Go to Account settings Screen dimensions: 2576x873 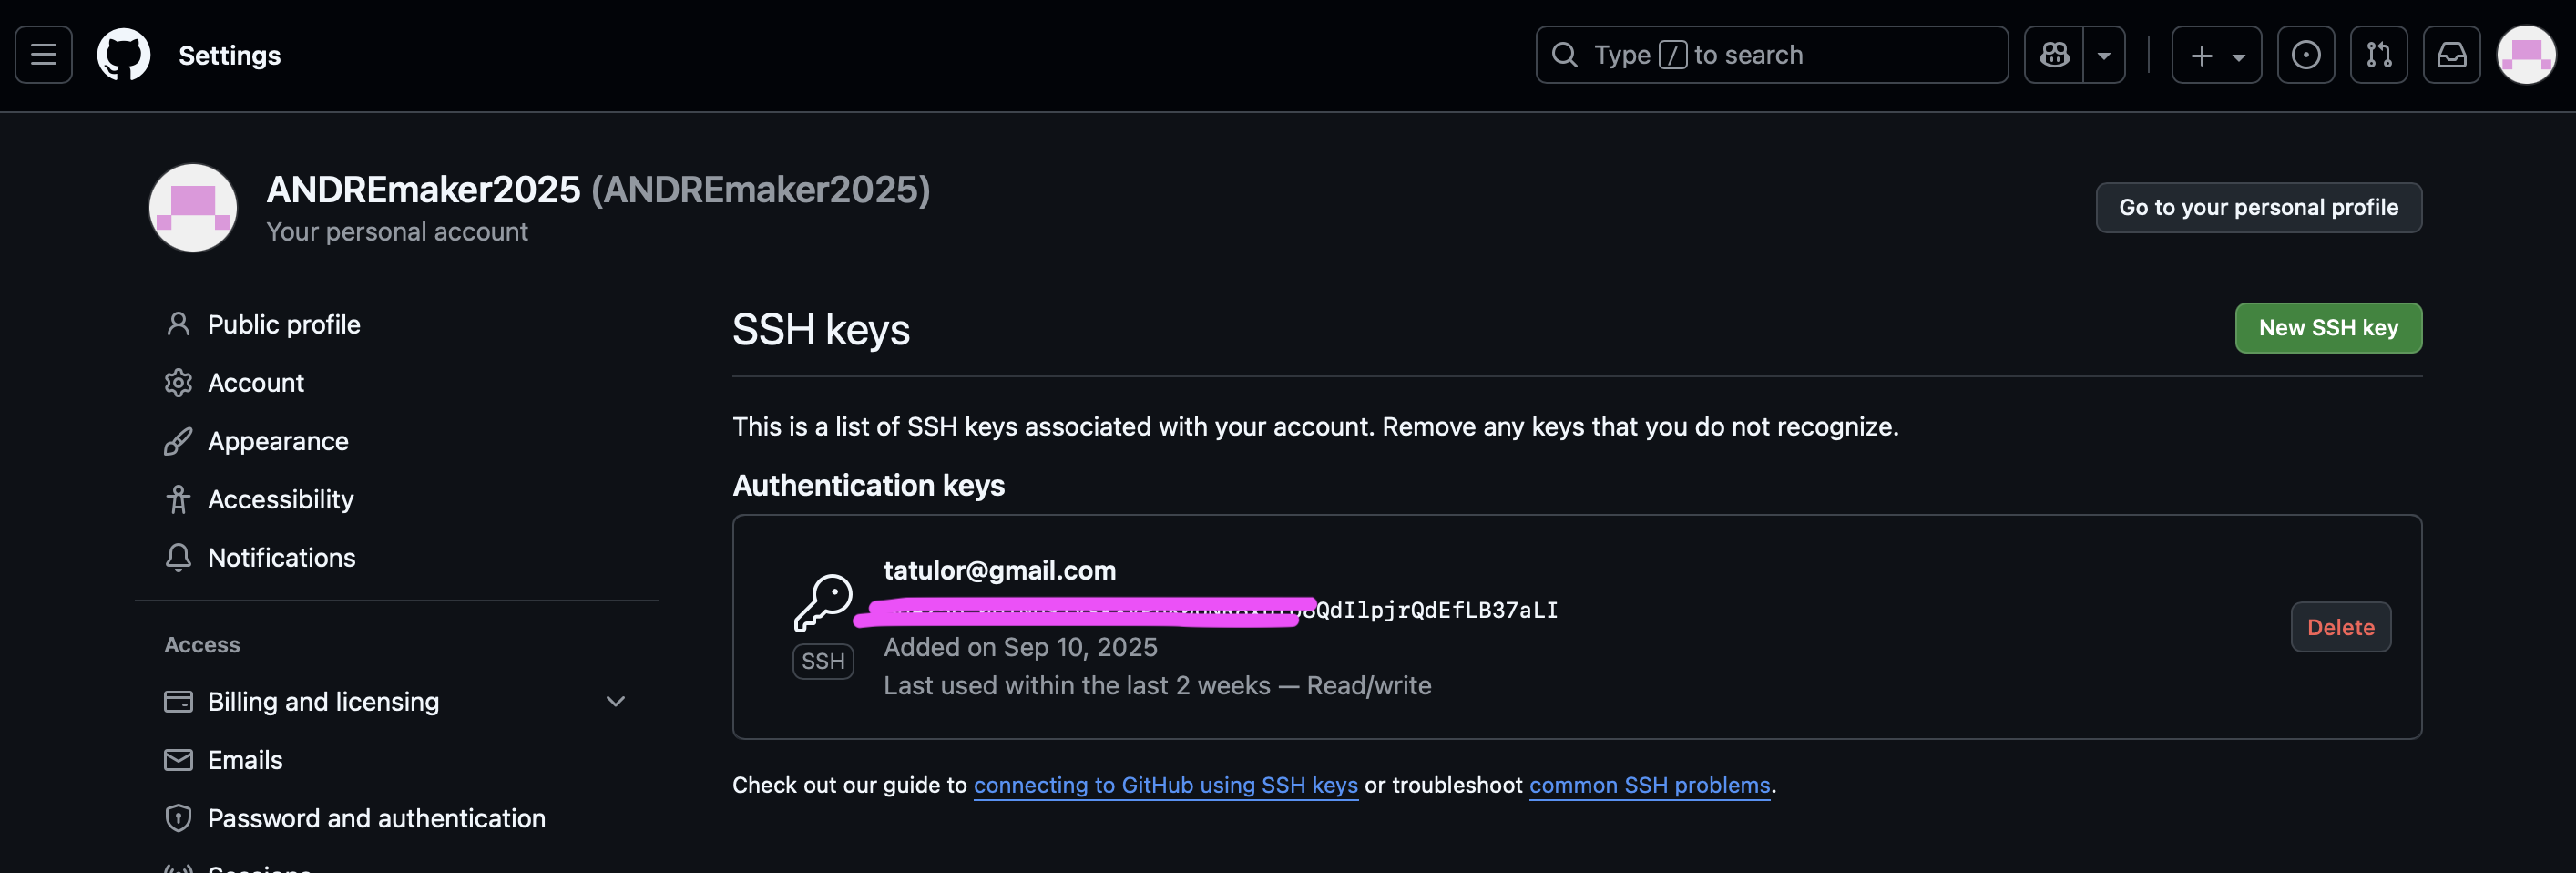(255, 383)
